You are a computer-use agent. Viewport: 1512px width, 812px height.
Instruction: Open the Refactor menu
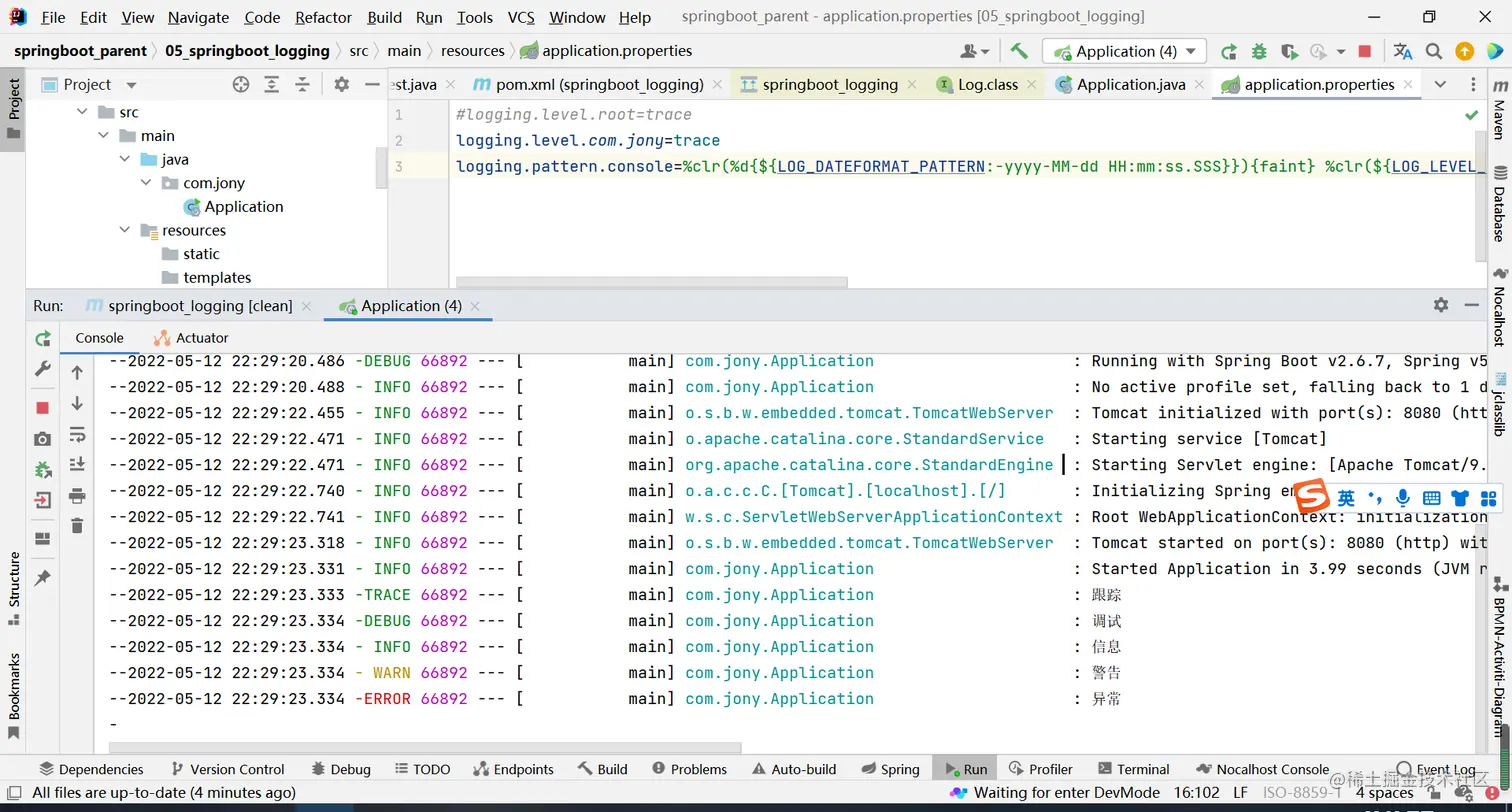(x=323, y=17)
